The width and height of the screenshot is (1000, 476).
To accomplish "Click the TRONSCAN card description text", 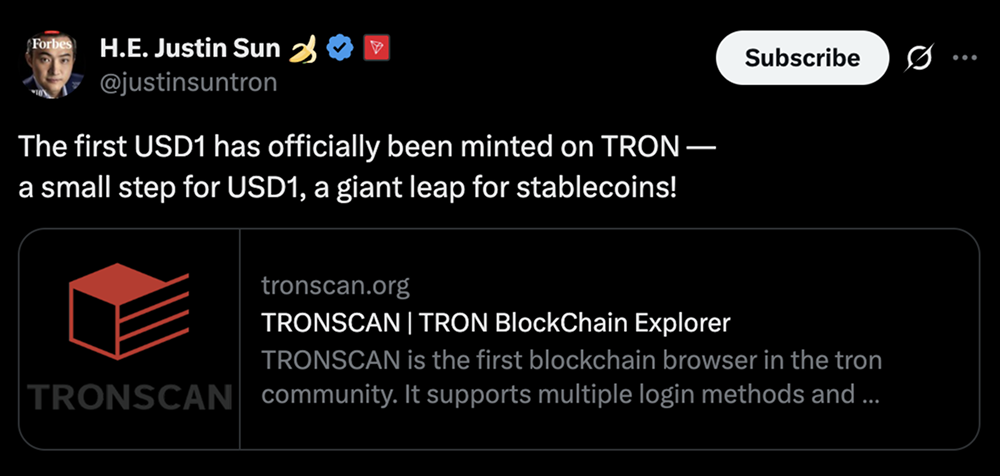I will pyautogui.click(x=570, y=376).
